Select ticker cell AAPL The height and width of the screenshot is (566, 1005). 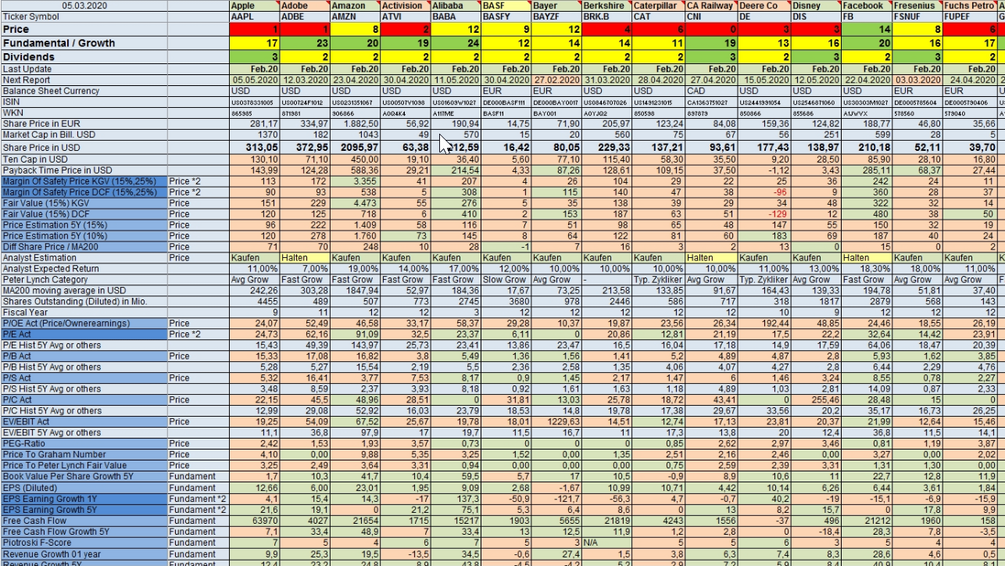pos(254,17)
